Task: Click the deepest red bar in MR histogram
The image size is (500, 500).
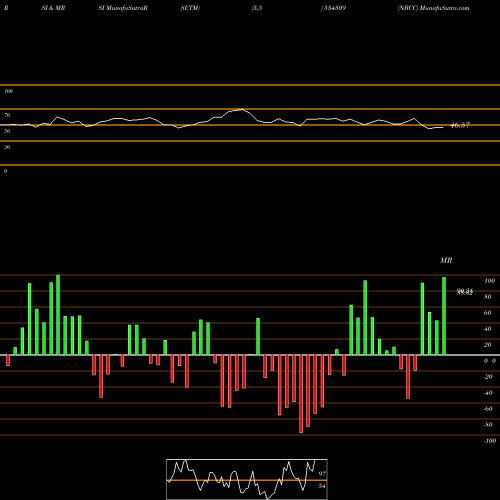Action: pyautogui.click(x=301, y=394)
